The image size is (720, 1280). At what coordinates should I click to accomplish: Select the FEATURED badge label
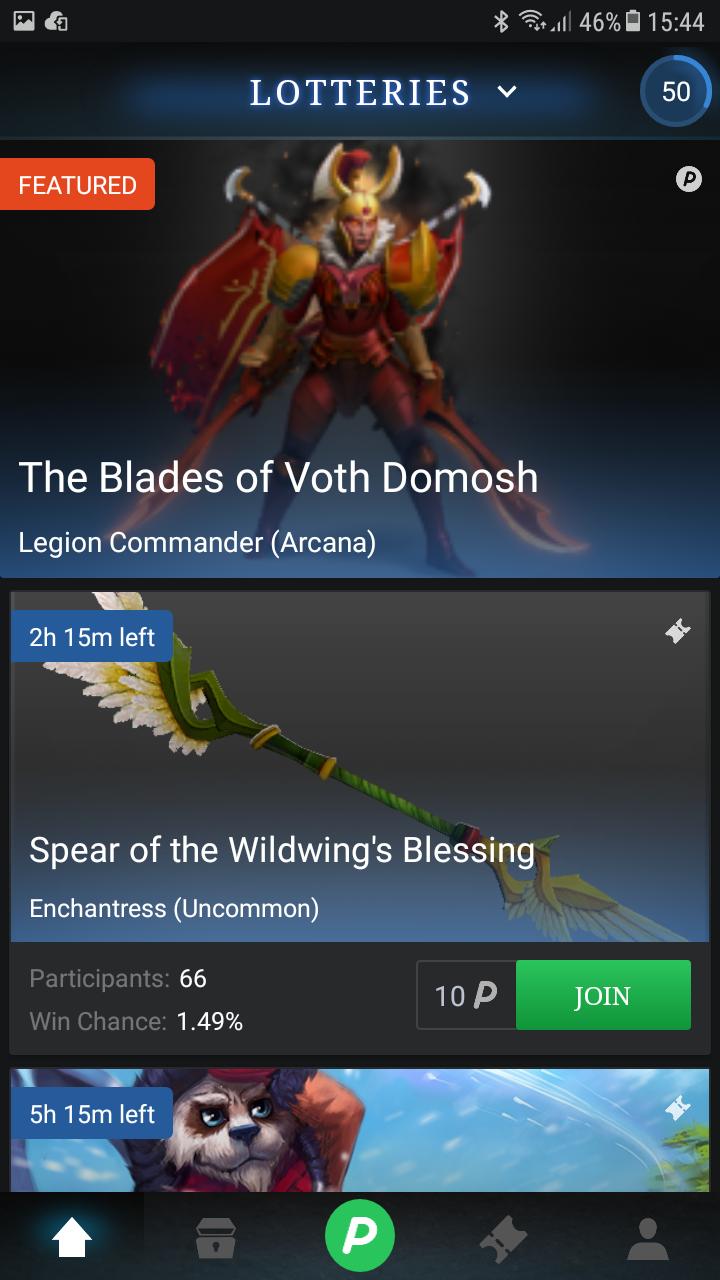tap(77, 184)
